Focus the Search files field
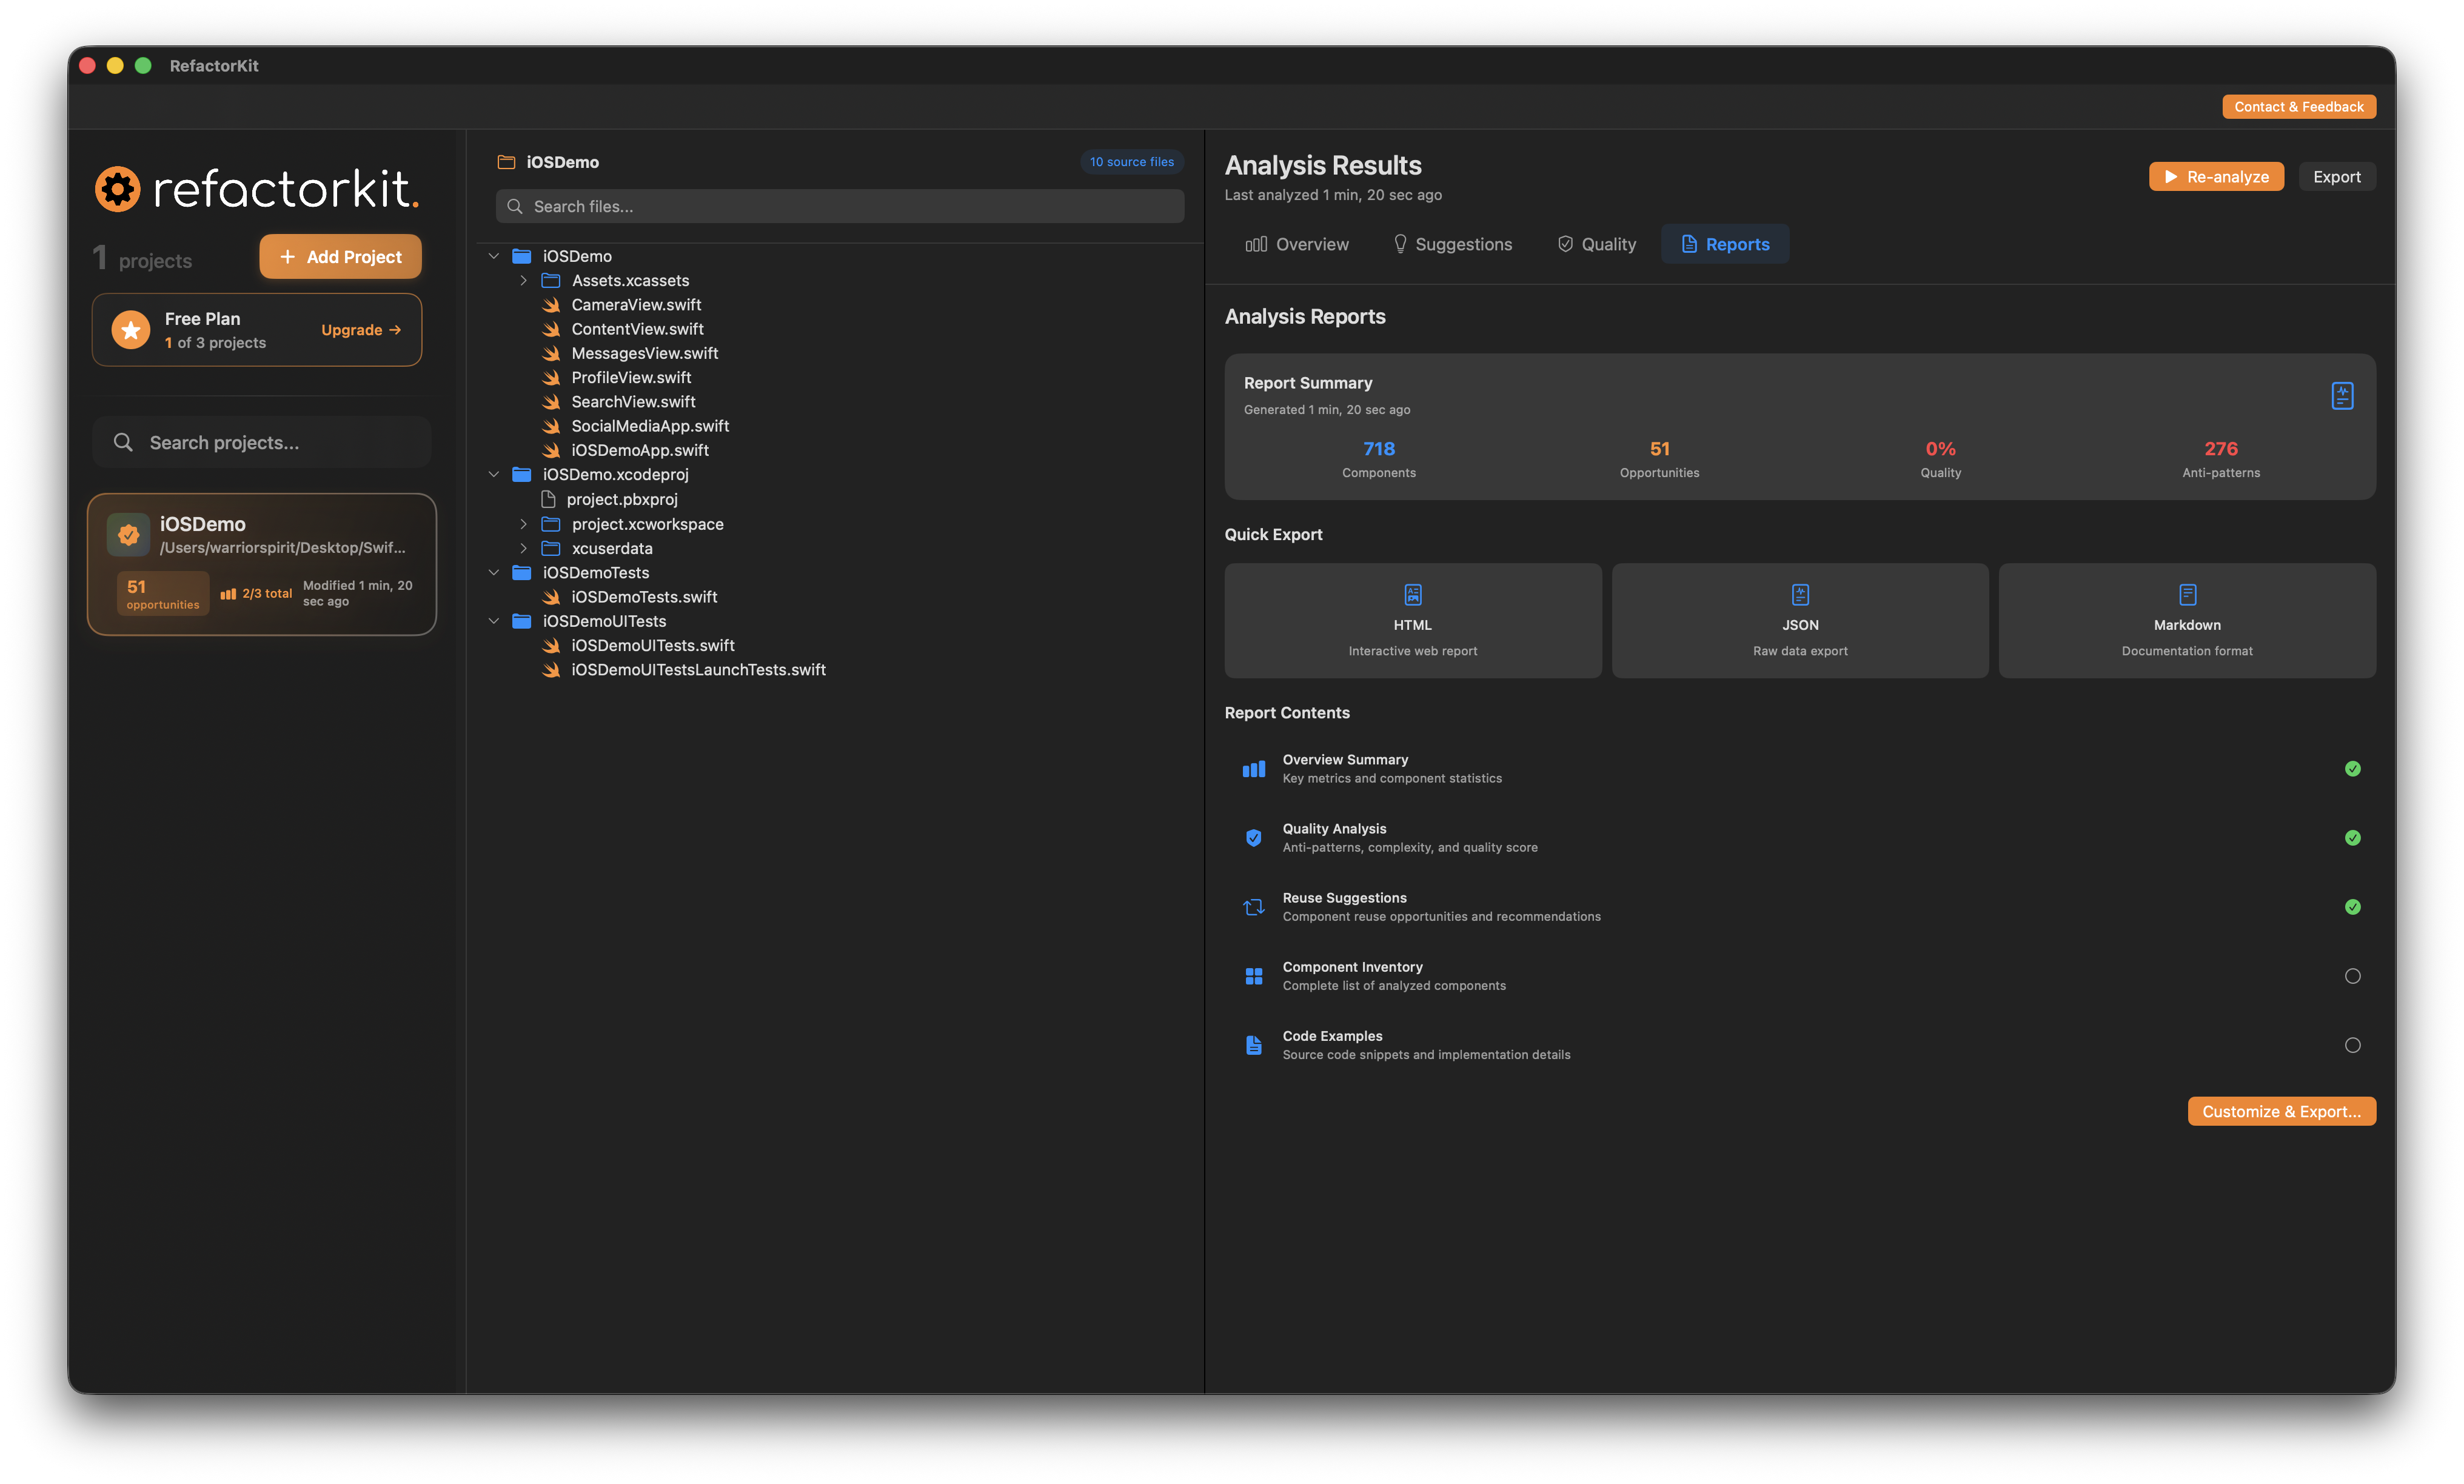2464x1484 pixels. (840, 206)
